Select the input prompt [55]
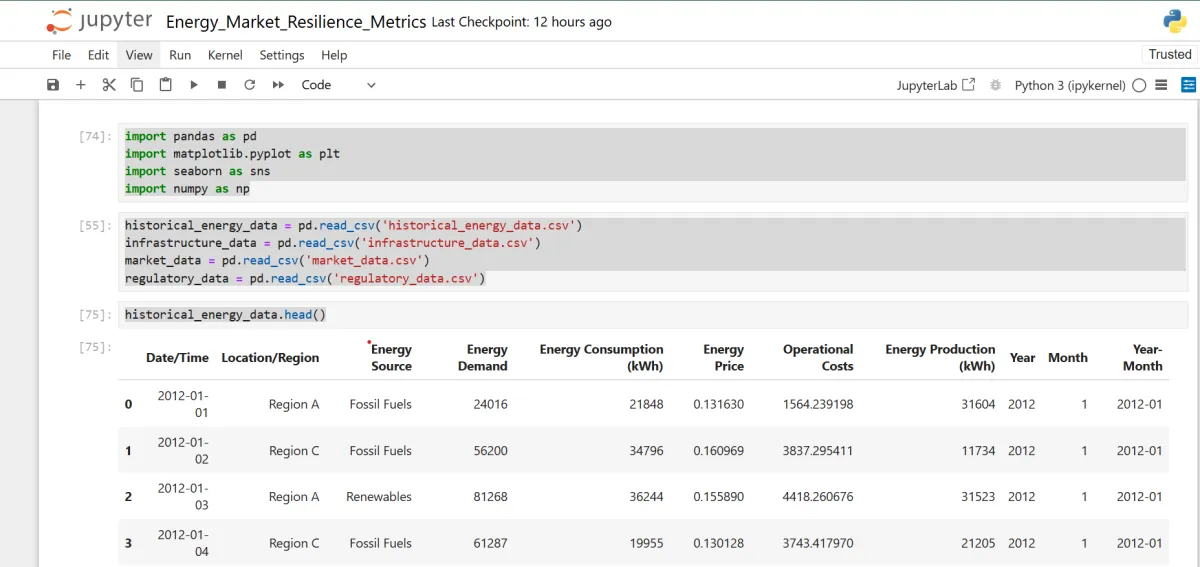This screenshot has width=1200, height=567. [x=95, y=225]
